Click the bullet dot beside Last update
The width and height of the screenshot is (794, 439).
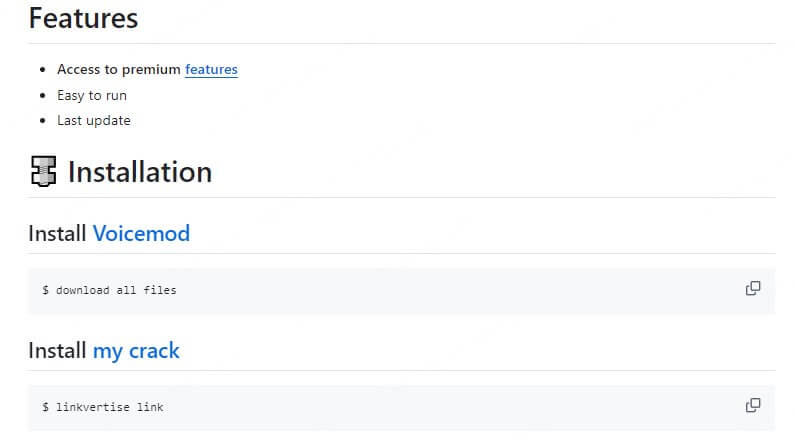pos(42,121)
